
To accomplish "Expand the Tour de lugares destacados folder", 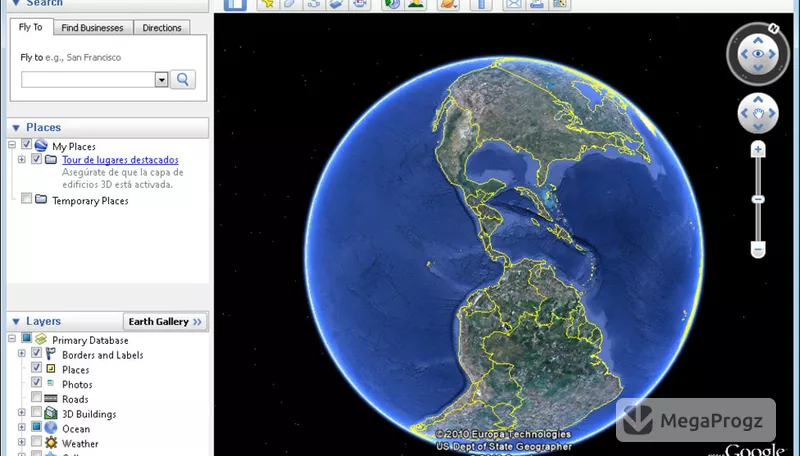I will pos(21,160).
